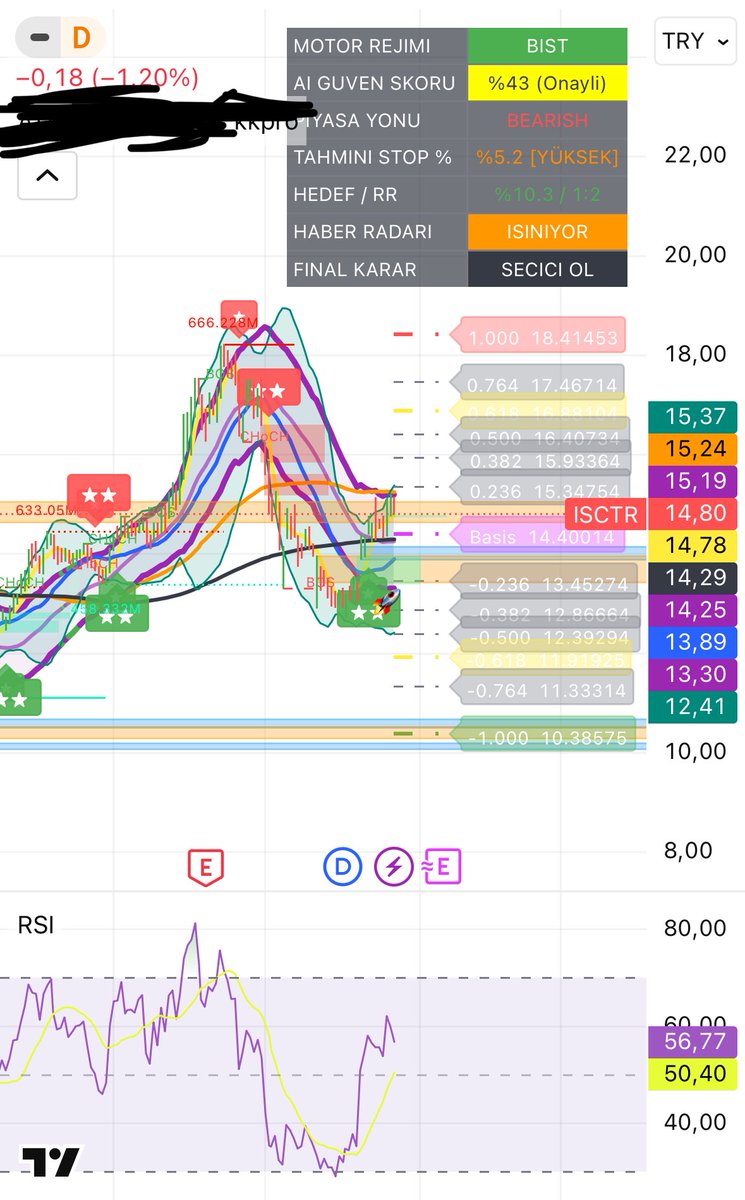Click the red CHoCH label below the peak
Viewport: 745px width, 1200px height.
263,437
